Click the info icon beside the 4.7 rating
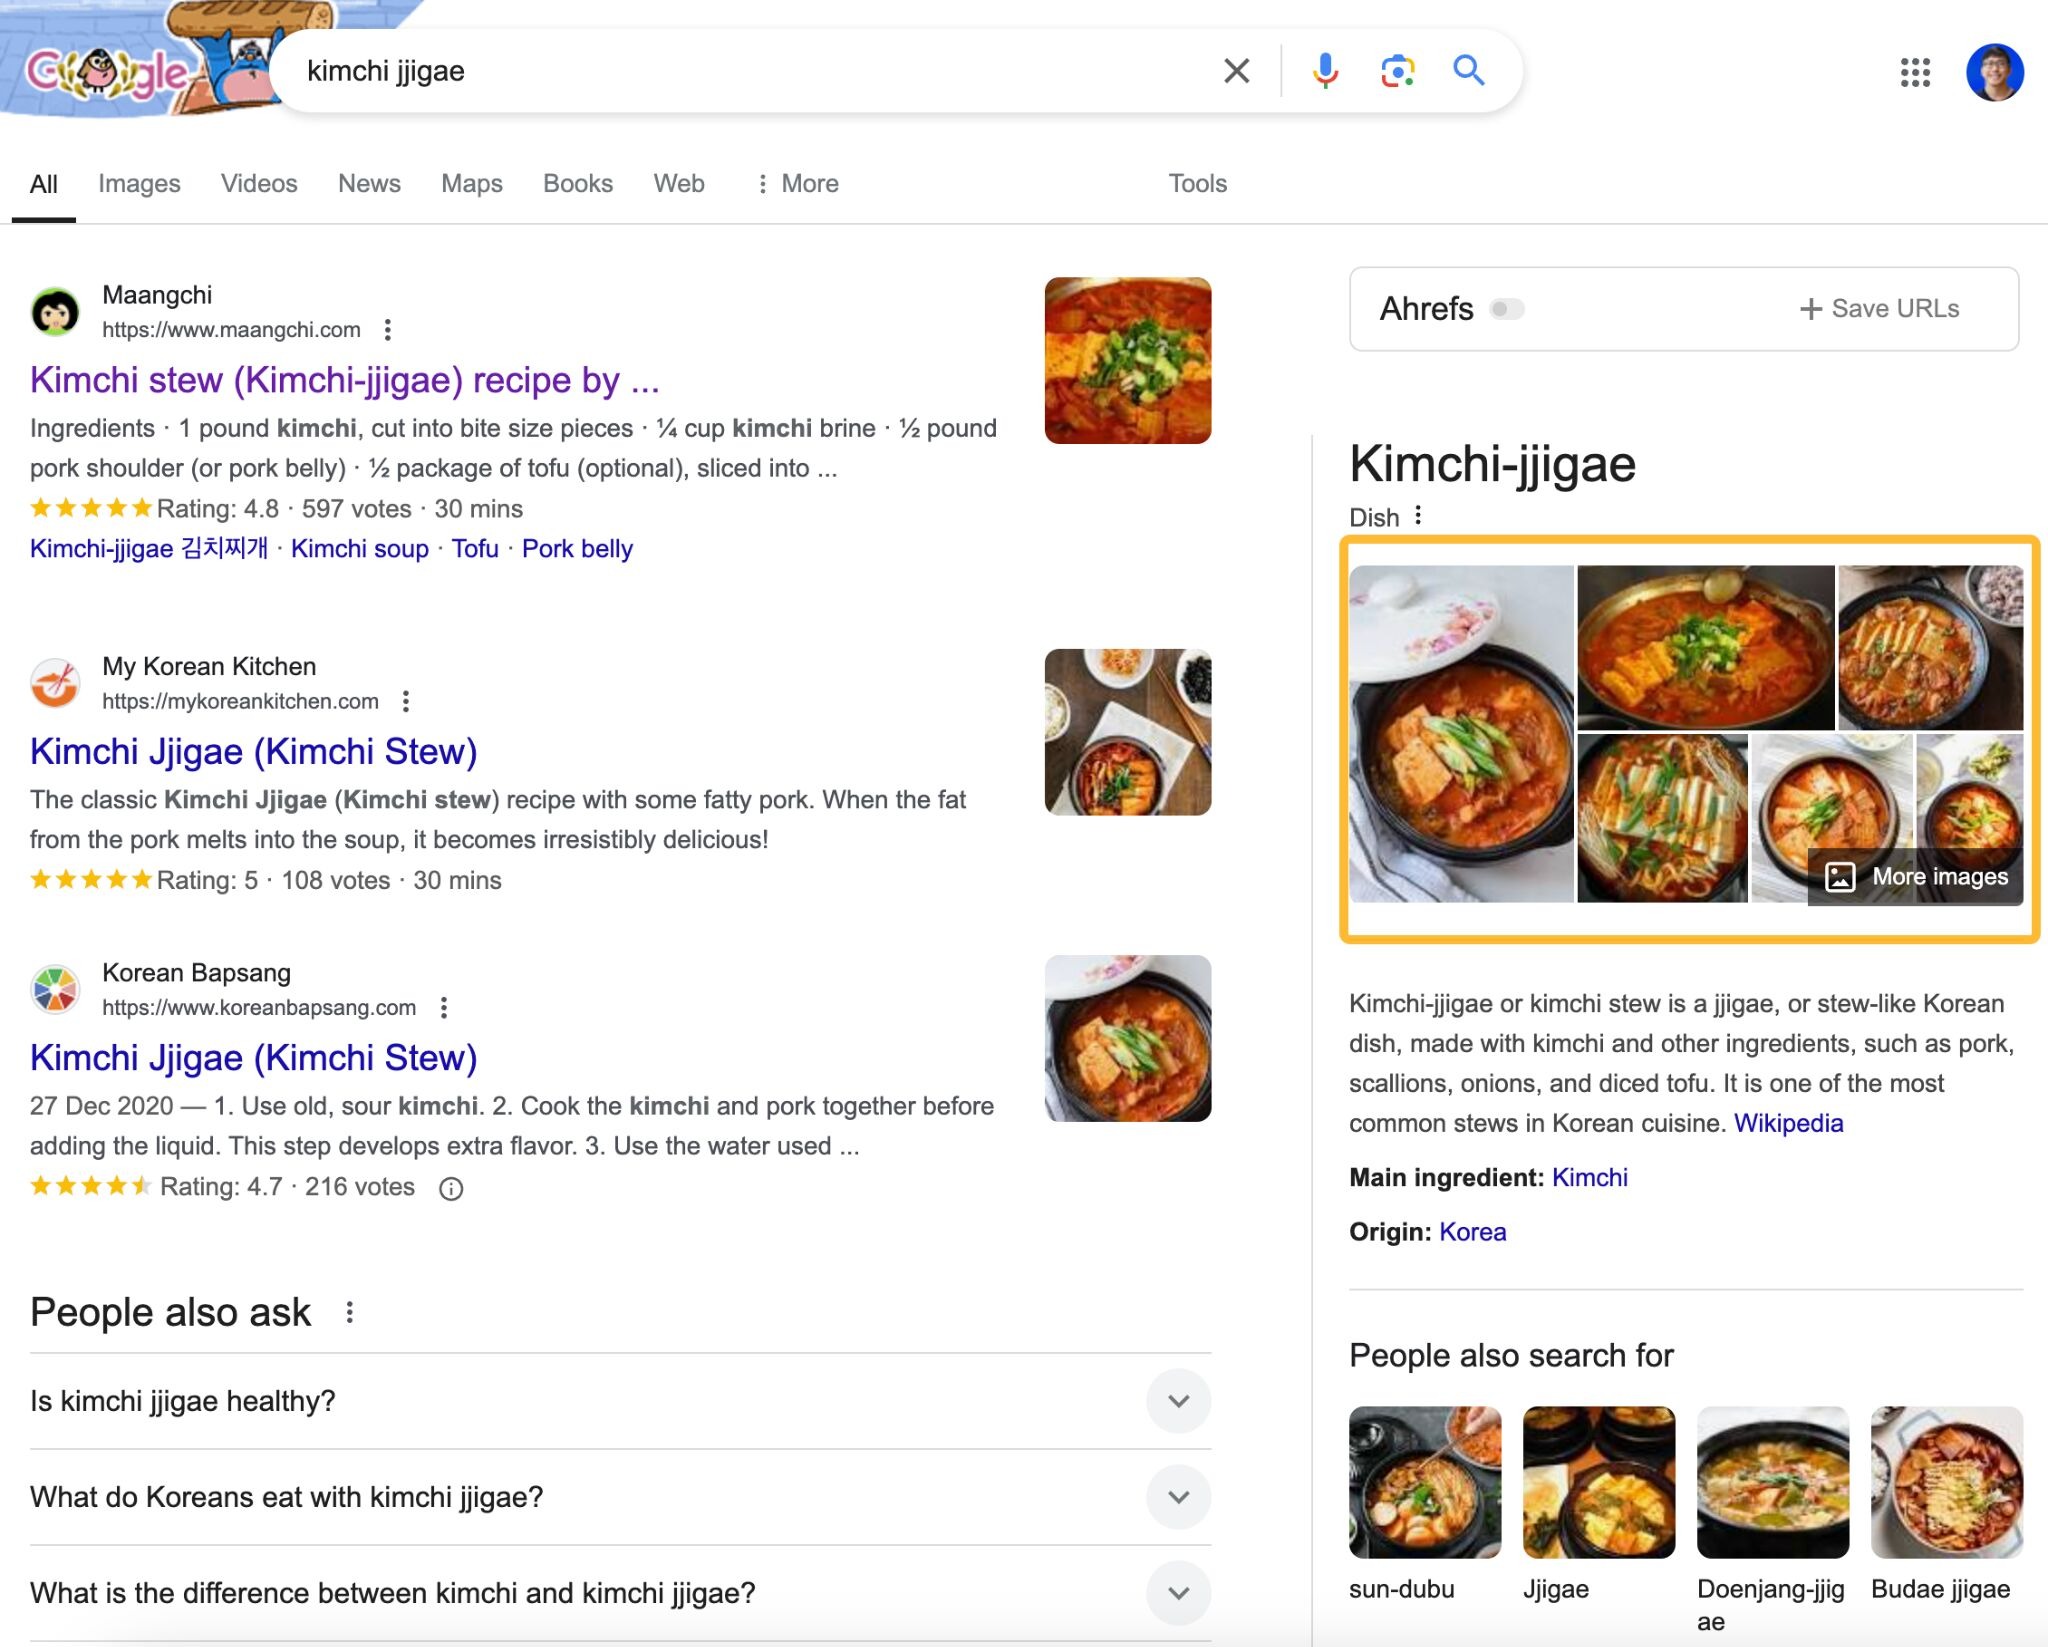The height and width of the screenshot is (1647, 2048). pyautogui.click(x=452, y=1188)
